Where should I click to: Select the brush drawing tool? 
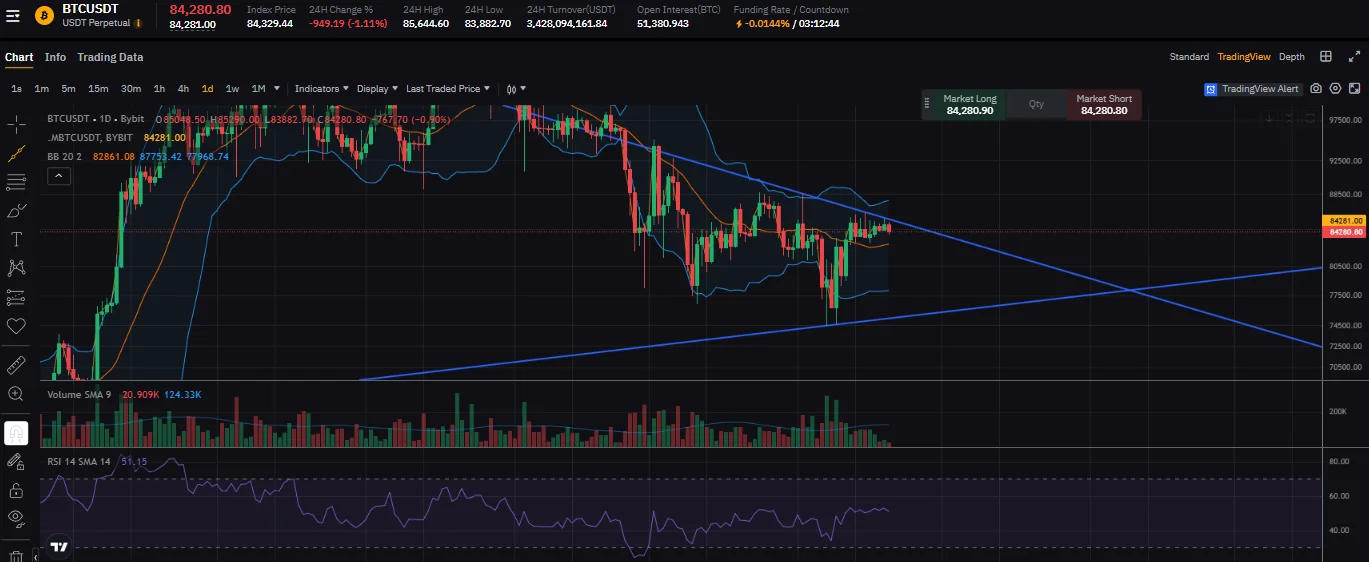coord(16,210)
